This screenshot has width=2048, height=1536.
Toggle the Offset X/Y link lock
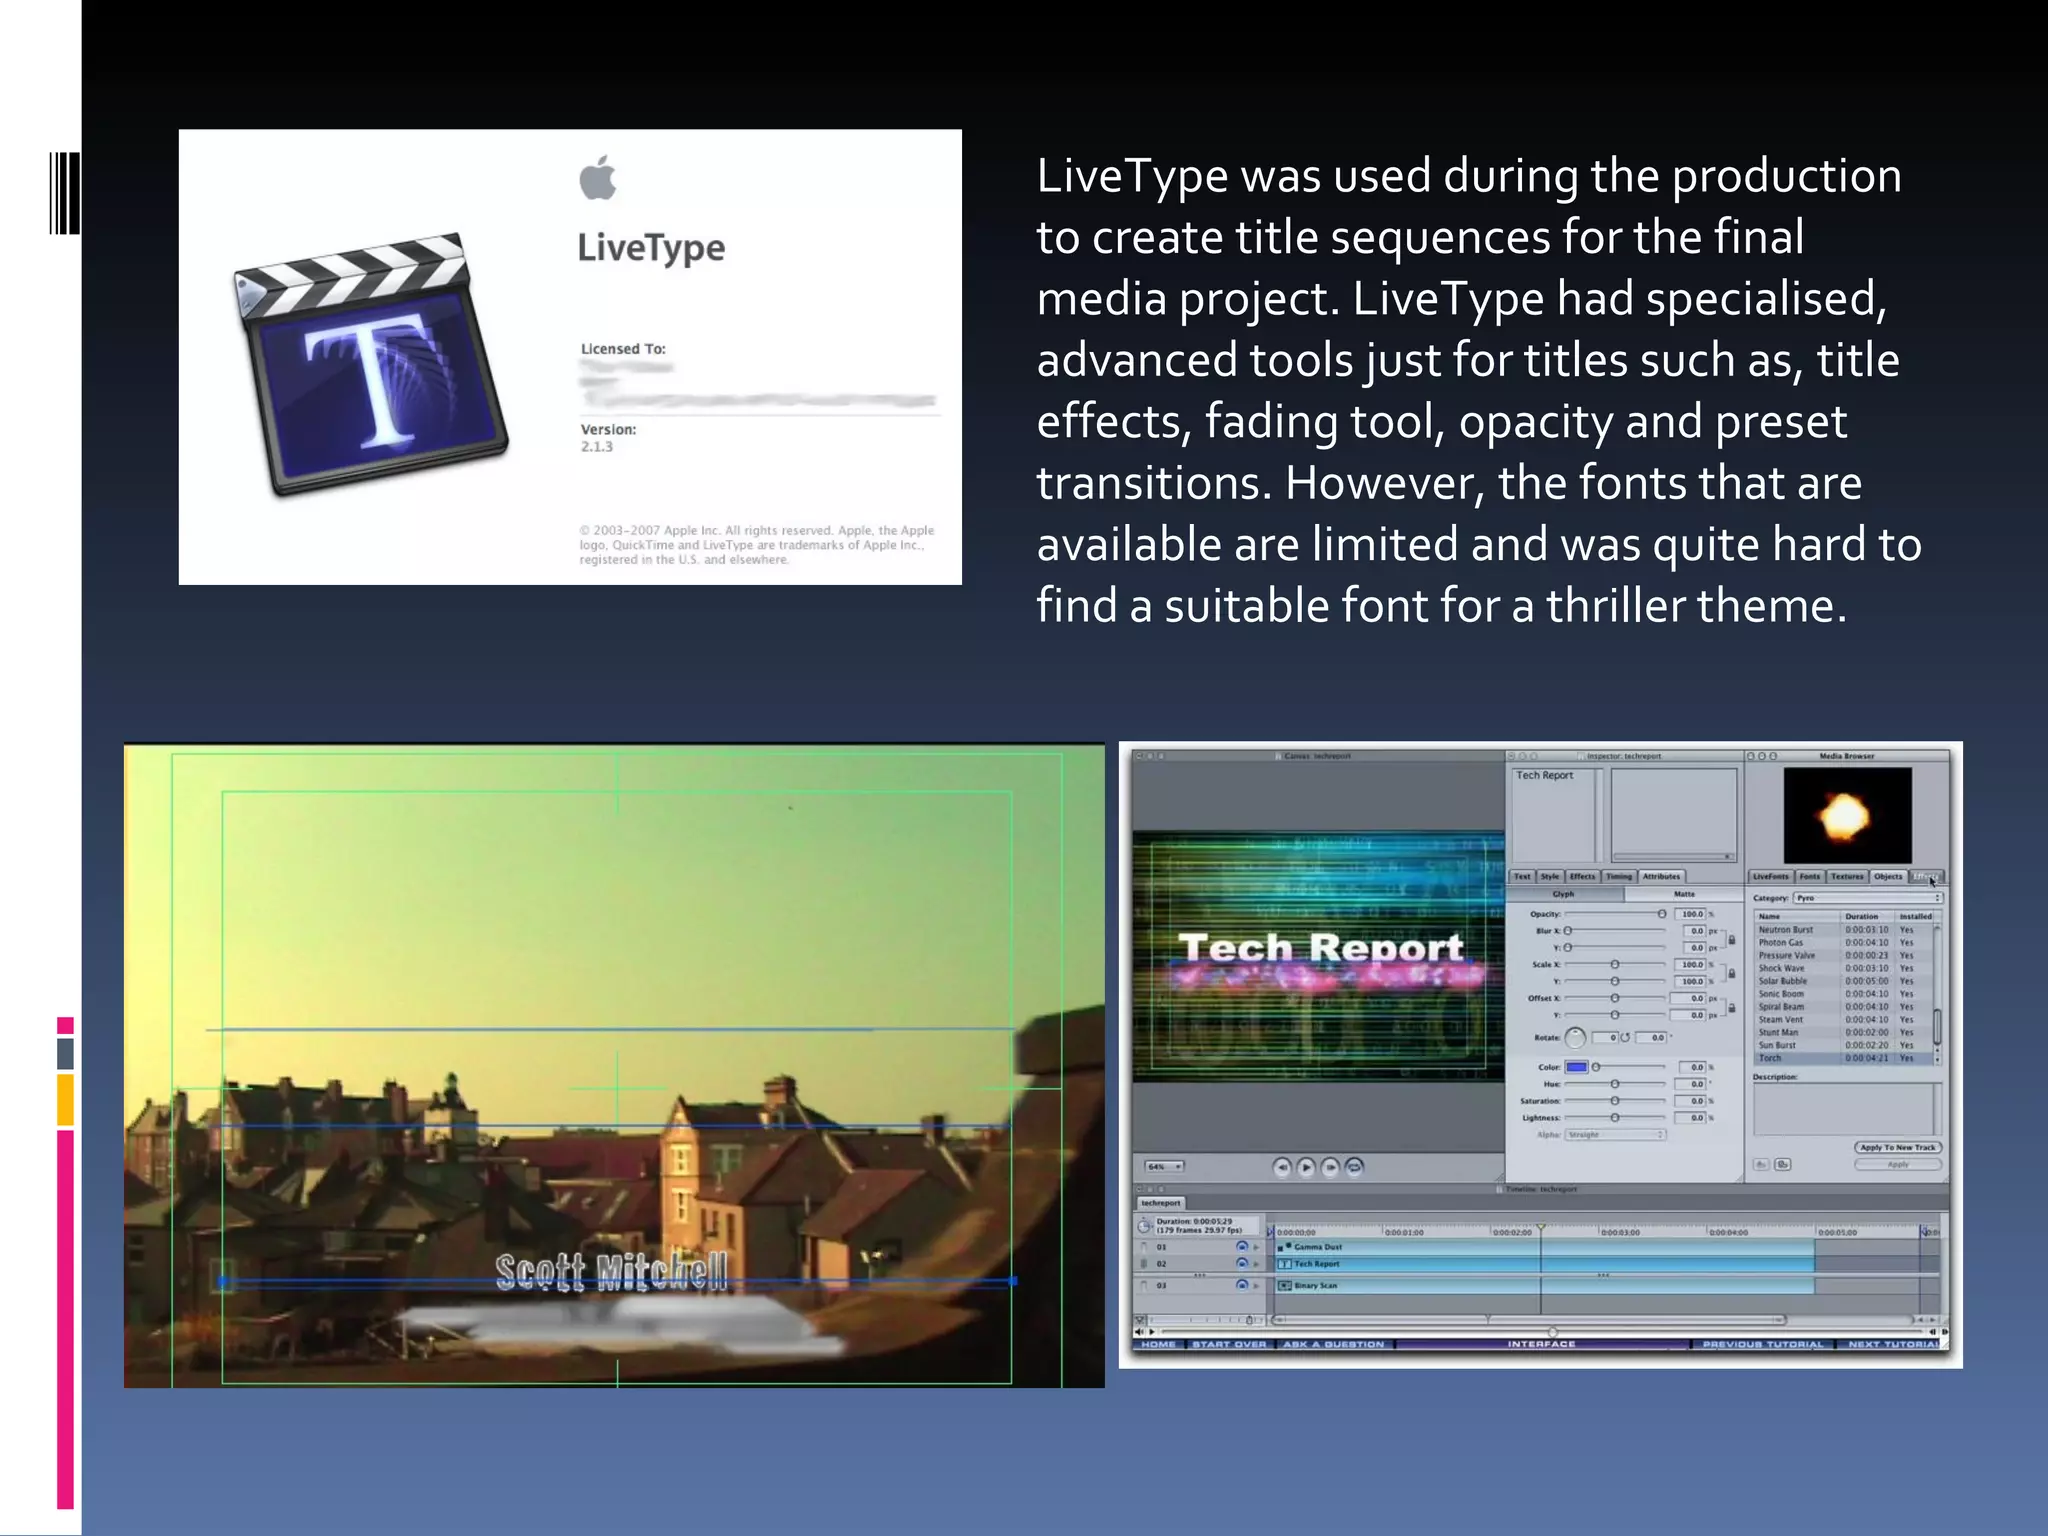tap(1732, 1007)
